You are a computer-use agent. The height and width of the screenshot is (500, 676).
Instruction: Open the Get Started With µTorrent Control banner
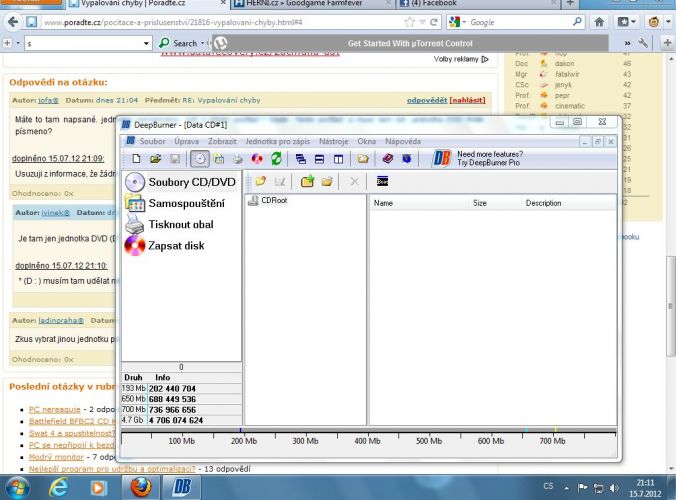point(410,43)
